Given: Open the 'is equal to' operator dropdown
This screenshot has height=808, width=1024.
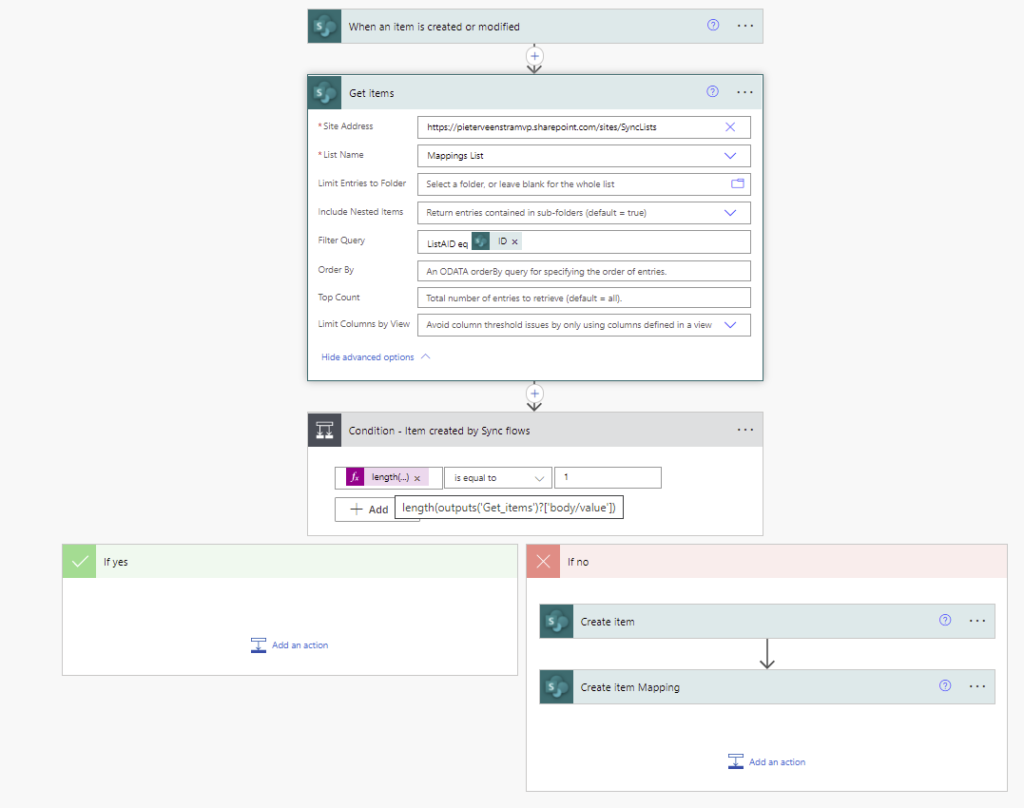Looking at the screenshot, I should [498, 478].
